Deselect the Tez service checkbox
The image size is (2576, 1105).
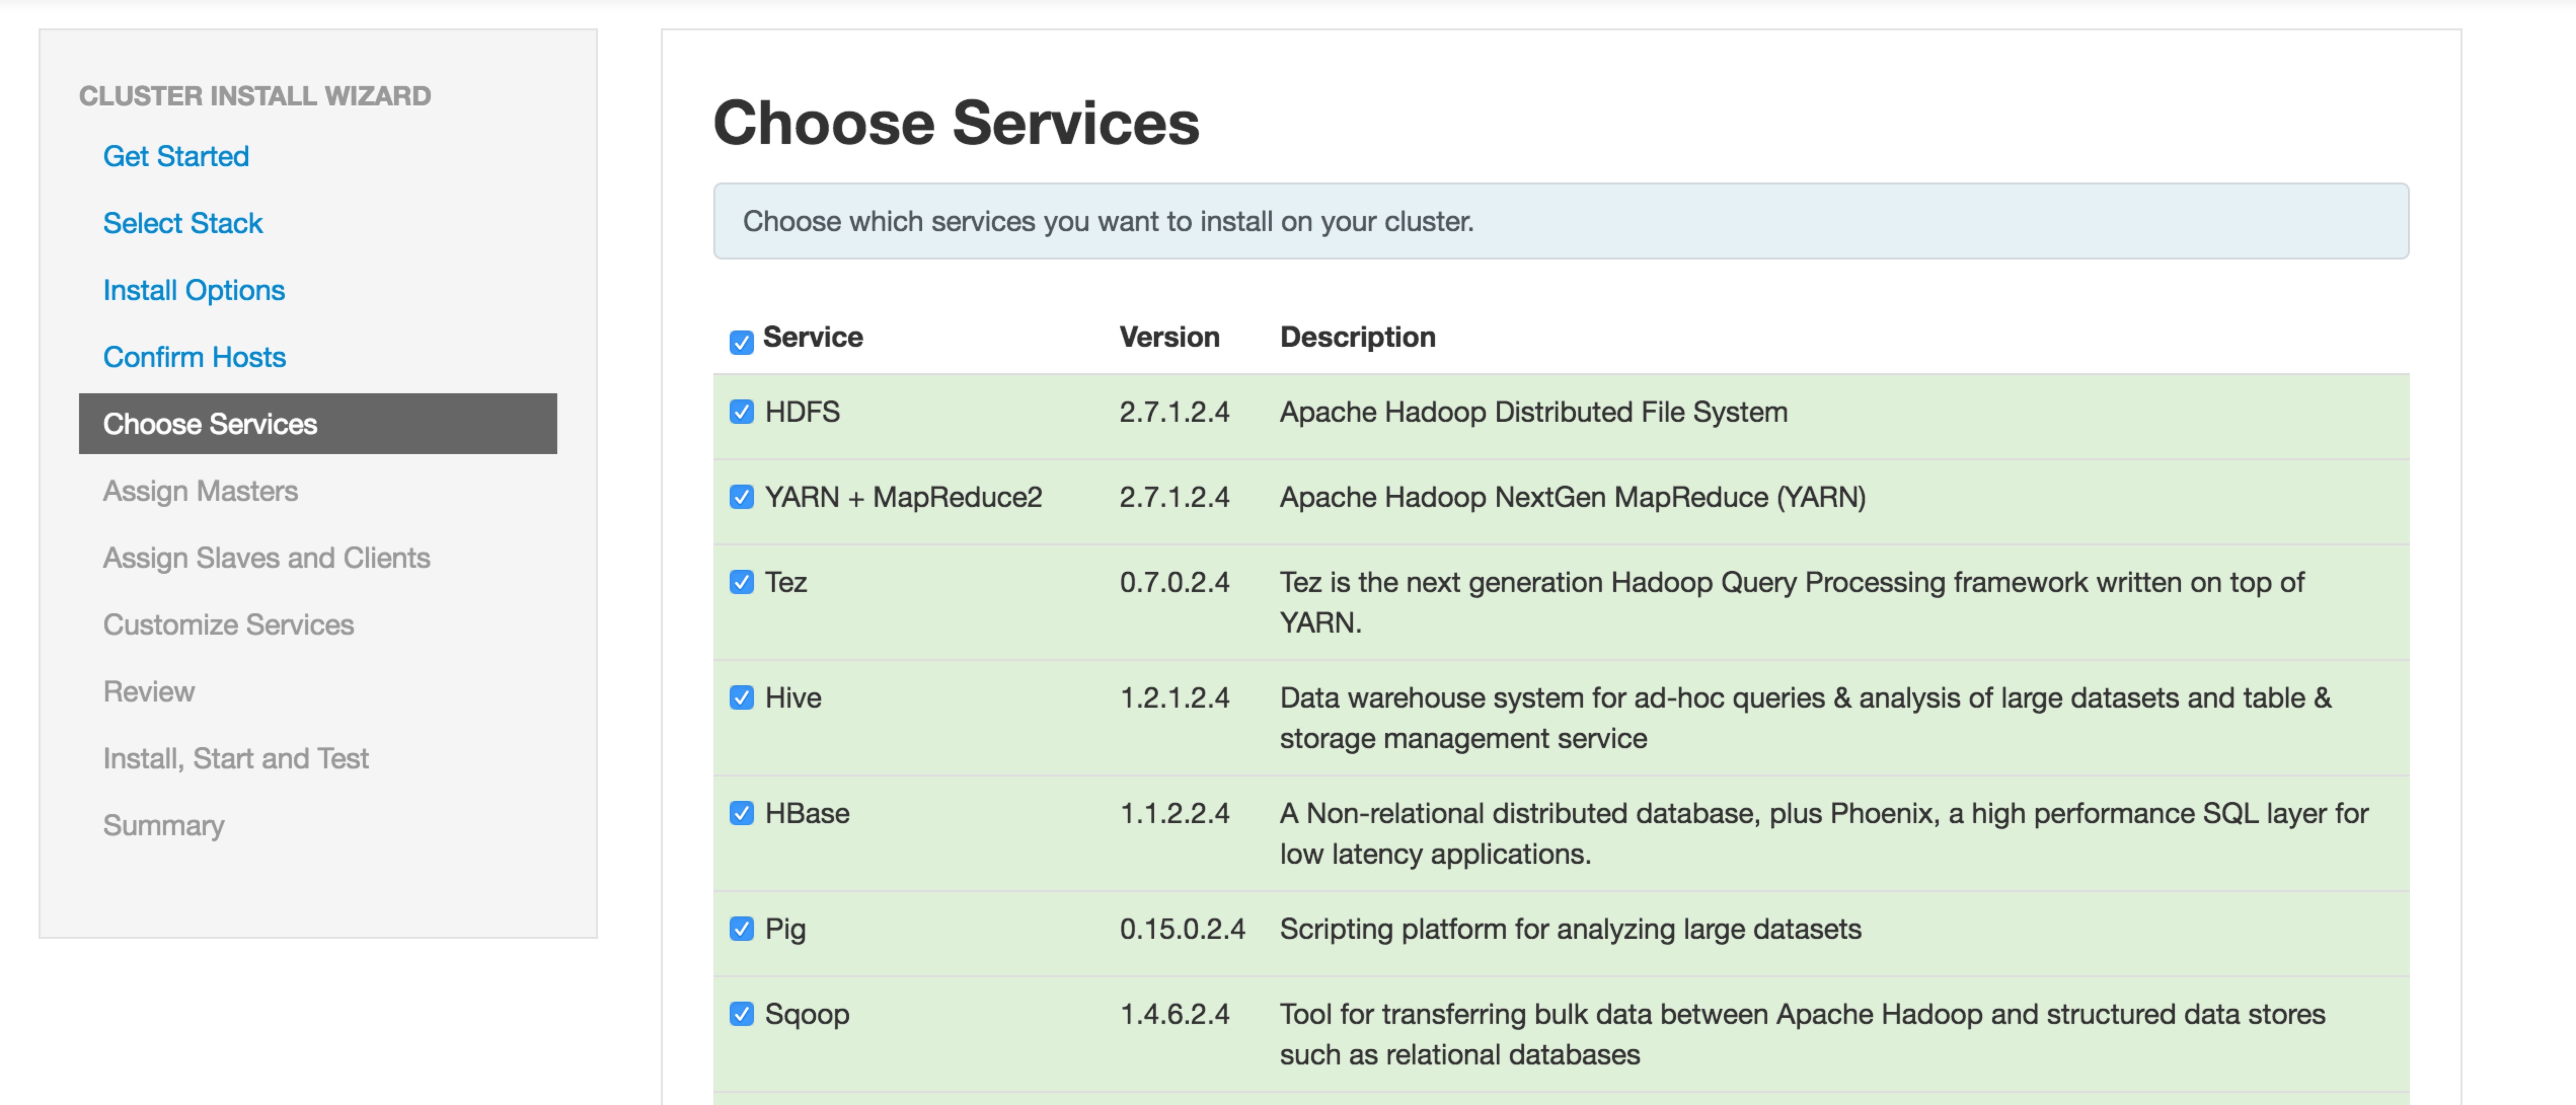coord(741,582)
